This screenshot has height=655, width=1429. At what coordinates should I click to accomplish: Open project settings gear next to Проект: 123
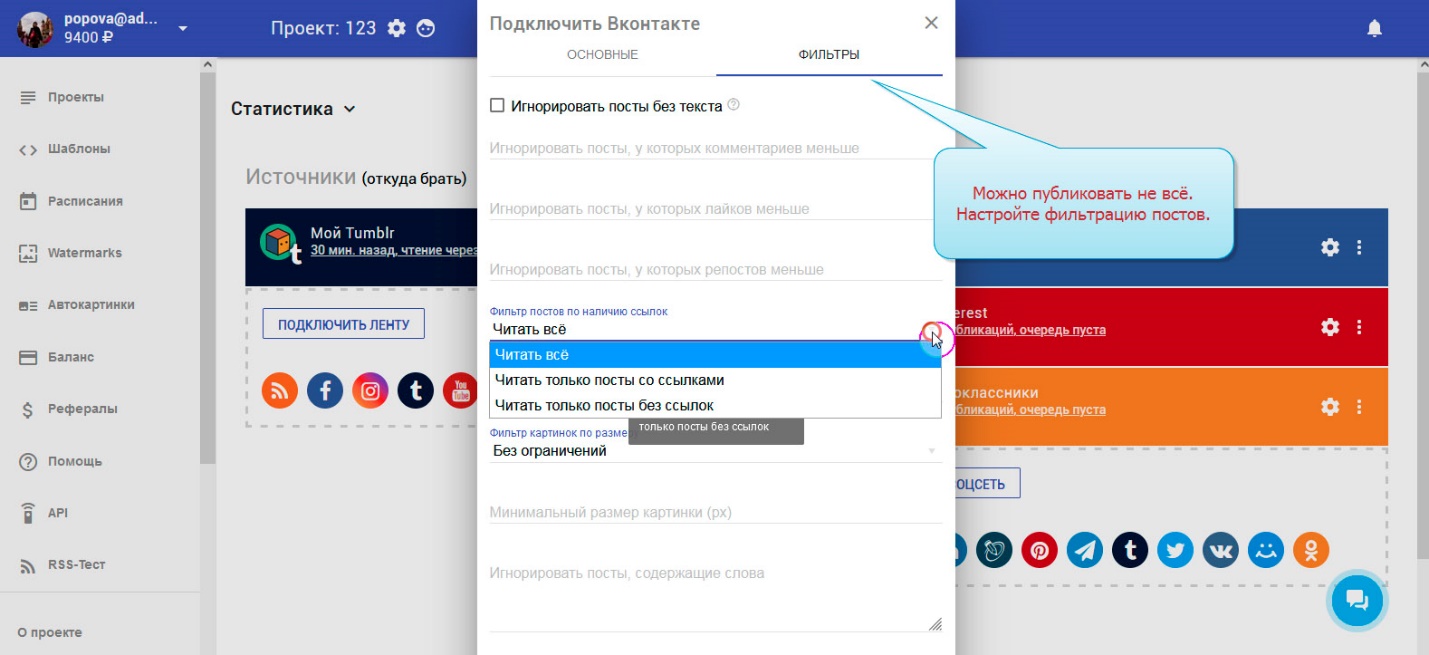click(x=397, y=28)
